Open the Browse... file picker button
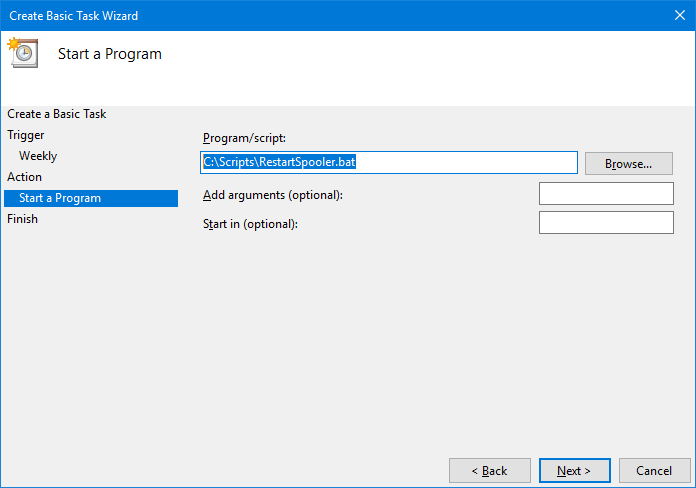Screen dimensions: 696x488 pos(629,164)
